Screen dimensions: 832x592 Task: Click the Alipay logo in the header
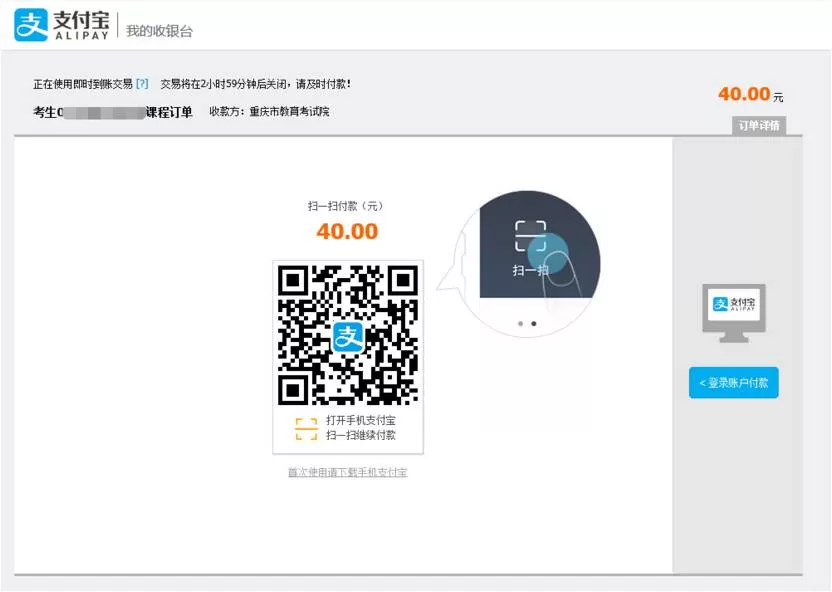click(62, 26)
